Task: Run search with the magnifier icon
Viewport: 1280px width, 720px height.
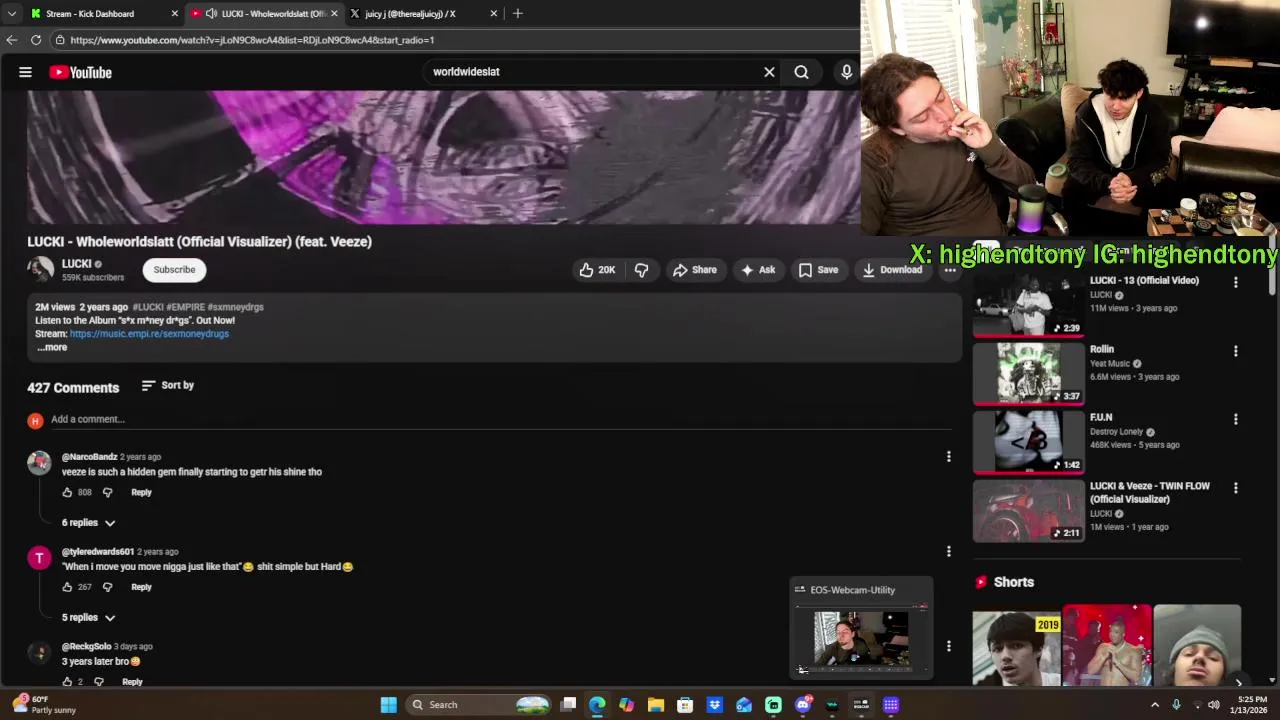Action: [801, 72]
